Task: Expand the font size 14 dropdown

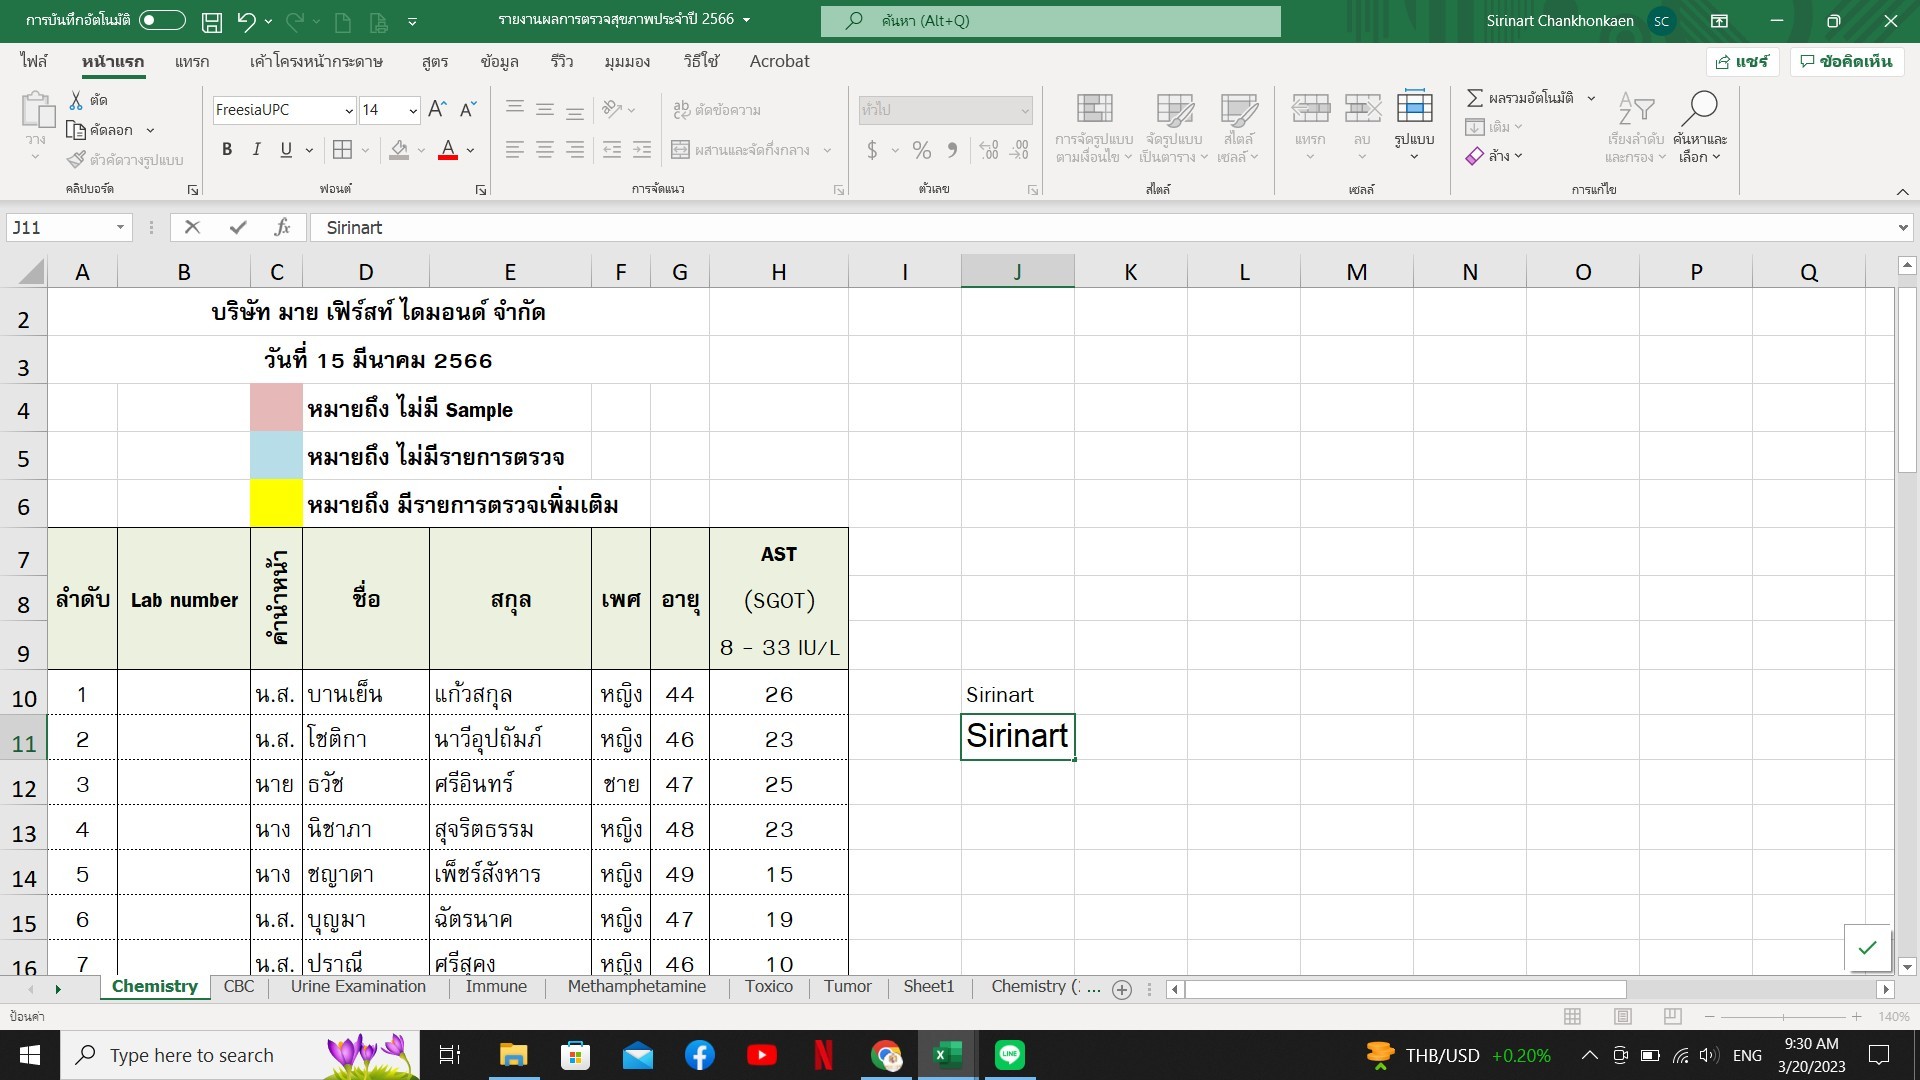Action: [413, 110]
